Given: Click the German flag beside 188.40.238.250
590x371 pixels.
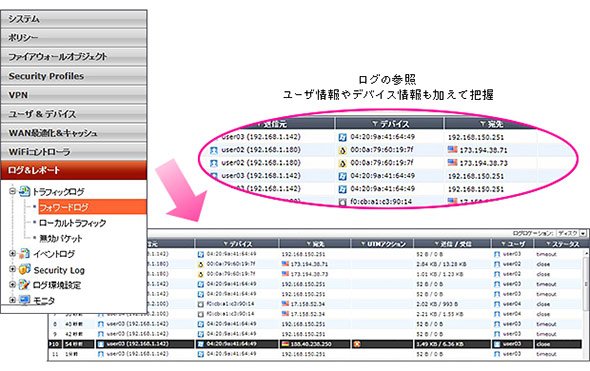Looking at the screenshot, I should (x=285, y=344).
